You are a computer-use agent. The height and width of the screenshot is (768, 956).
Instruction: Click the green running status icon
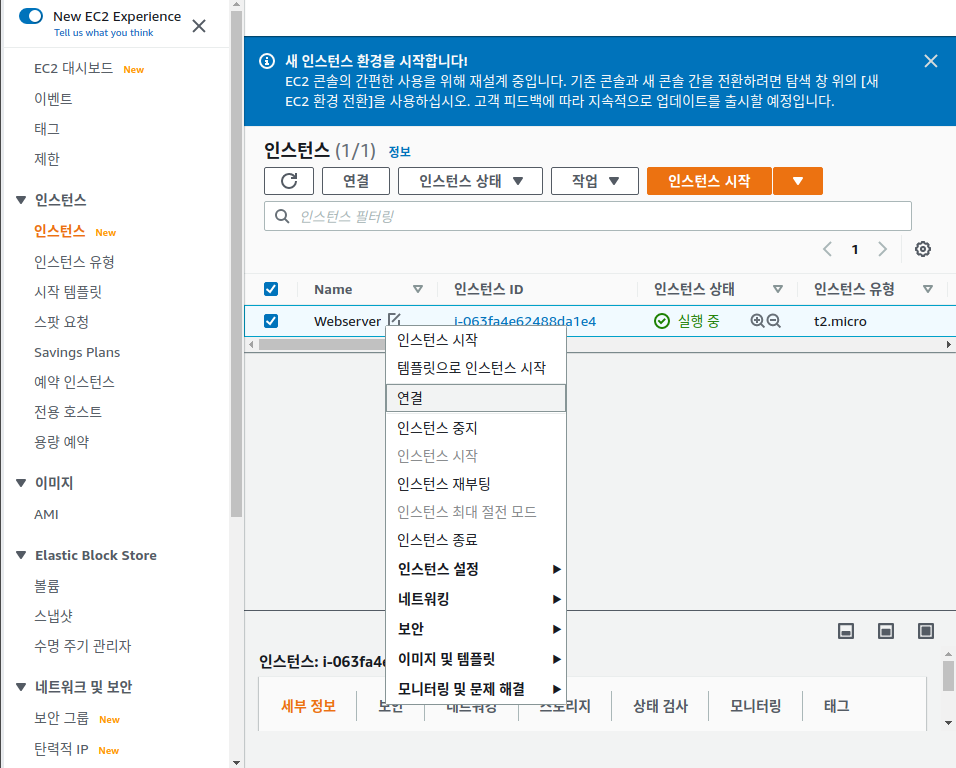pyautogui.click(x=662, y=321)
